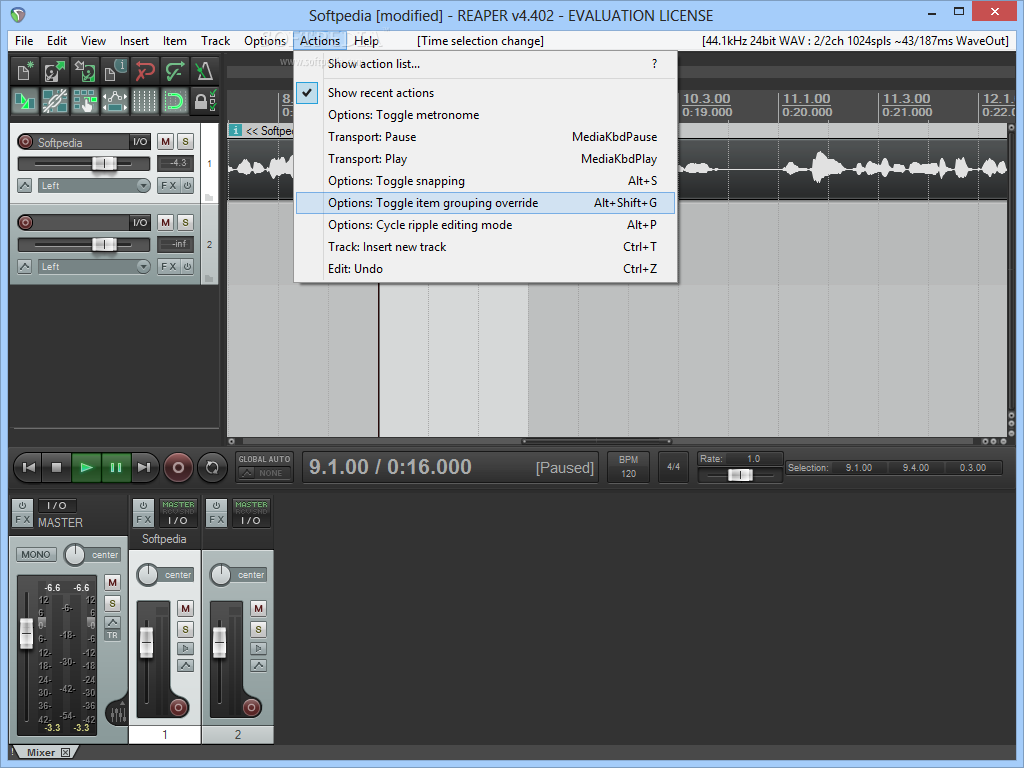Toggle snap magnet toolbar icon

(175, 101)
